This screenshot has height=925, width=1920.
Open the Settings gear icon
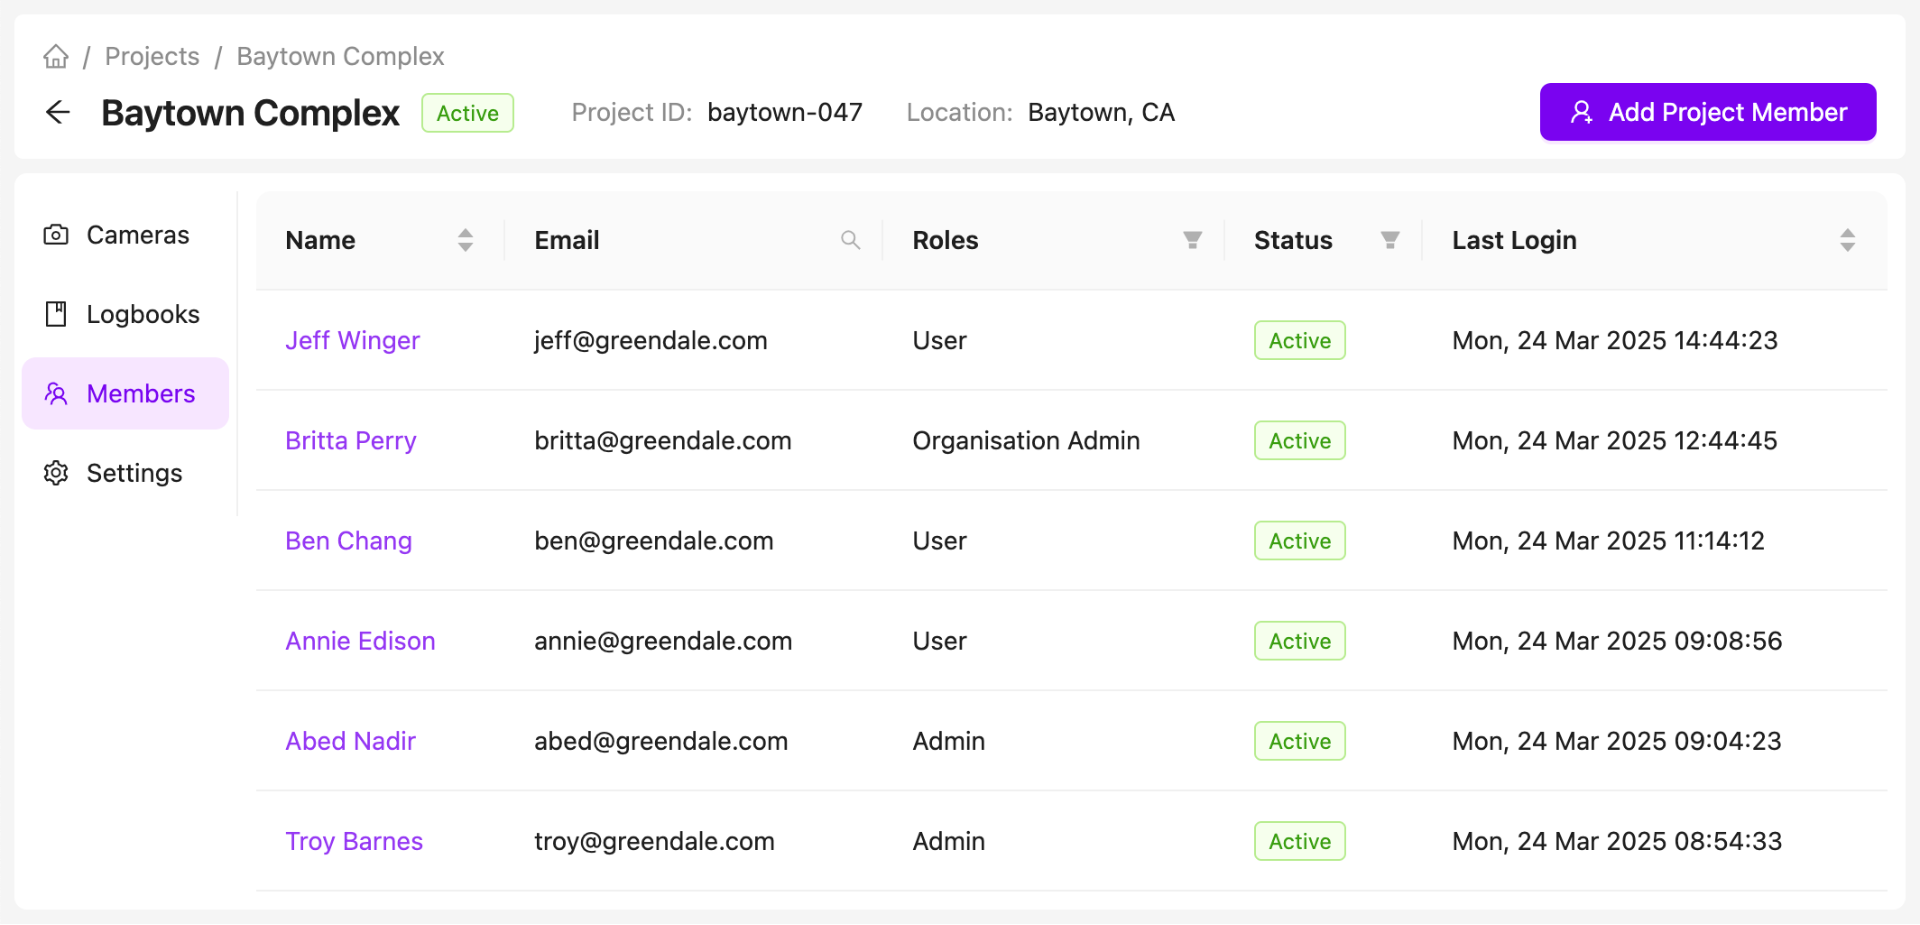pyautogui.click(x=56, y=472)
